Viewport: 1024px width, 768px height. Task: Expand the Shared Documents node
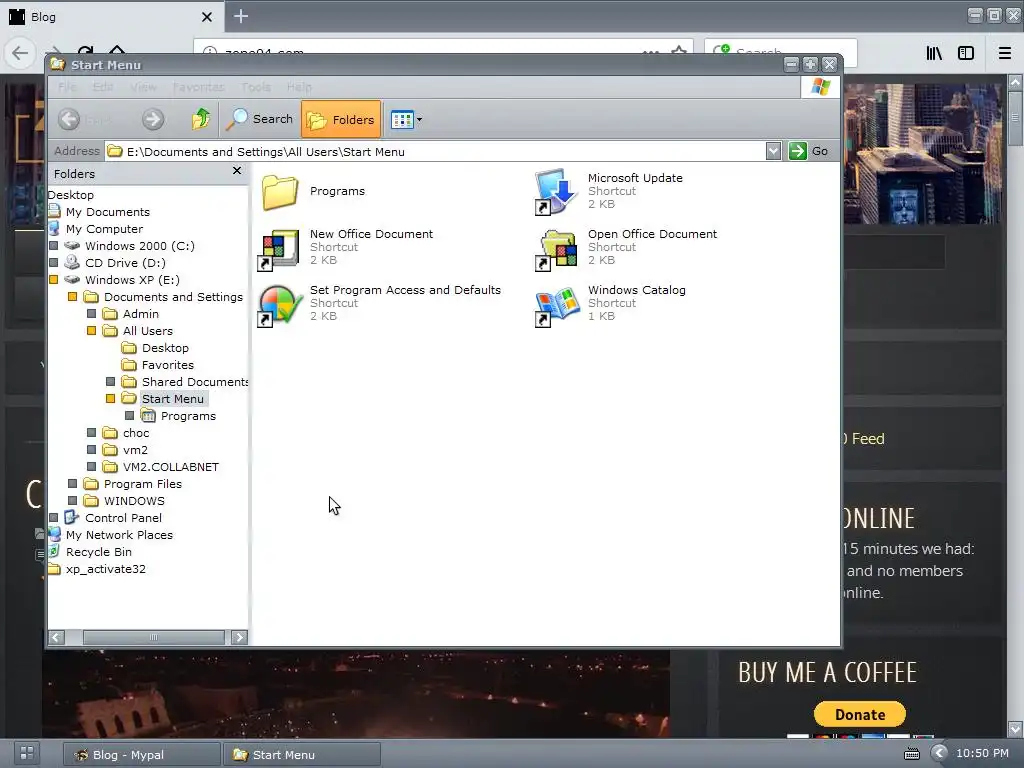point(110,382)
